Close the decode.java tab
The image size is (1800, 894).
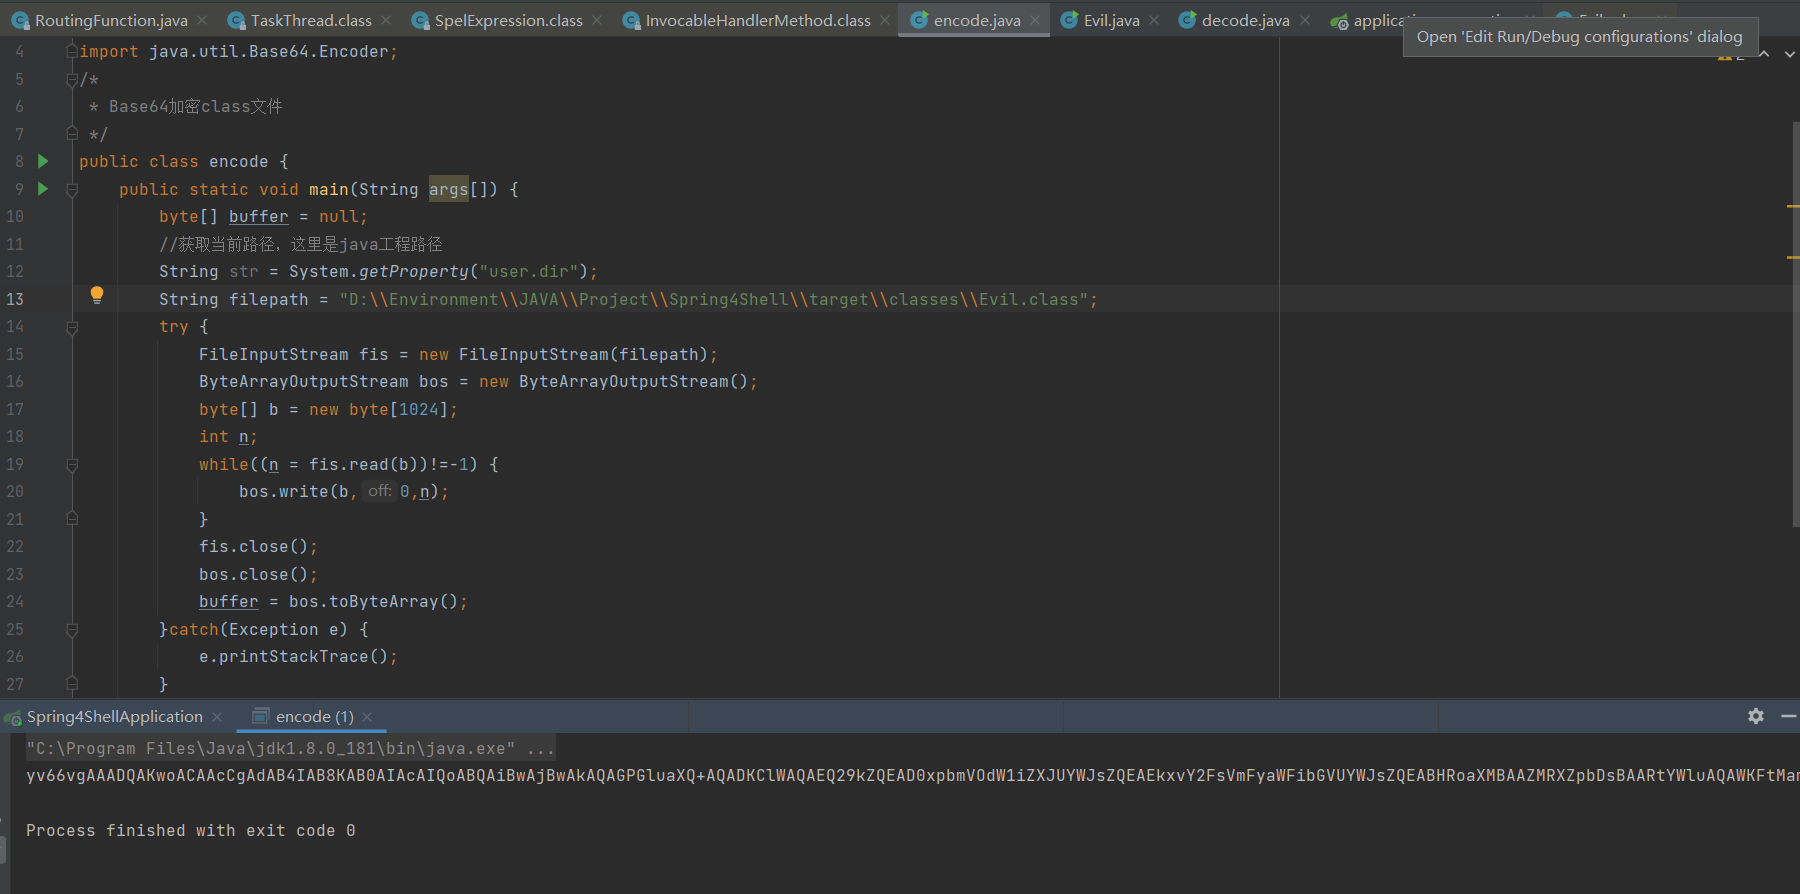point(1305,20)
